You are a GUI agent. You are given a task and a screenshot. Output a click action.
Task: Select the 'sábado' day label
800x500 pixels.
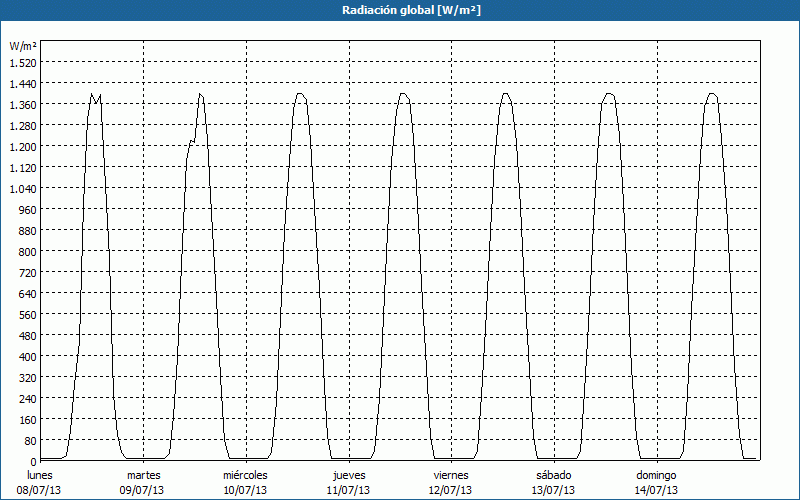(553, 475)
